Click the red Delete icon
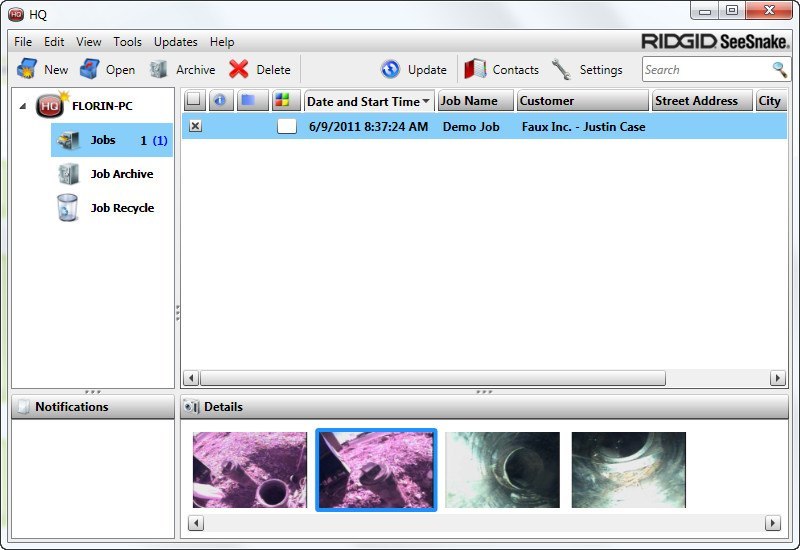The image size is (800, 550). pyautogui.click(x=239, y=69)
